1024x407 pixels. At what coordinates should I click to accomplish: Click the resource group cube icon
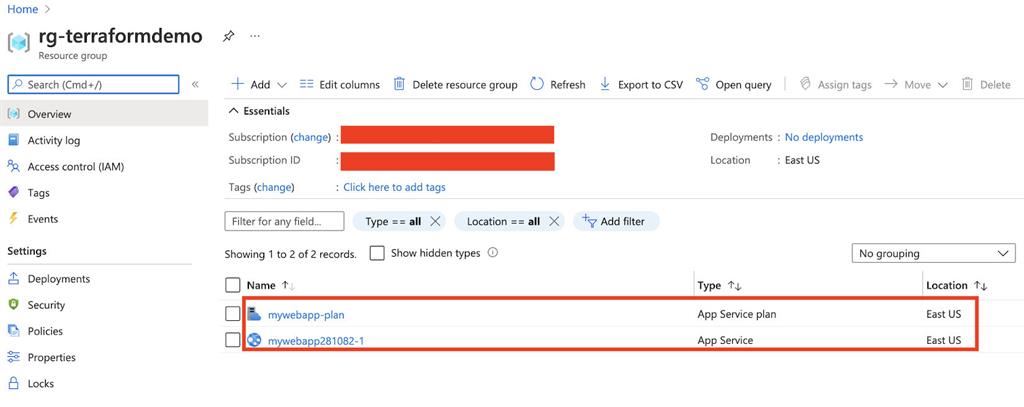(x=18, y=42)
